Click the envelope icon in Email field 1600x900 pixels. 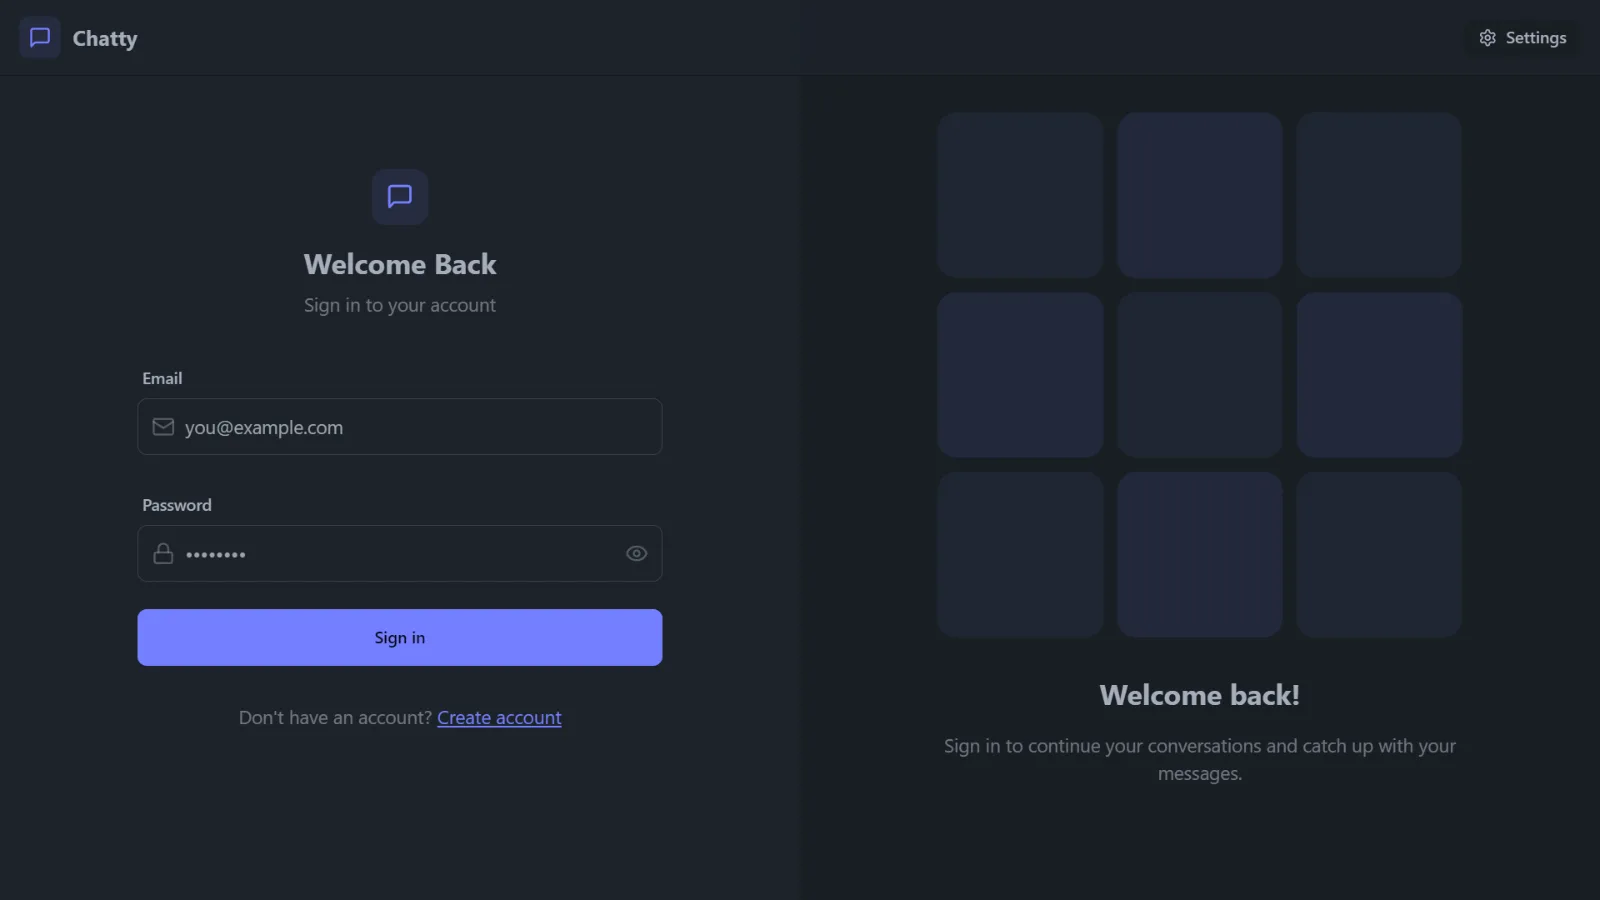[163, 427]
